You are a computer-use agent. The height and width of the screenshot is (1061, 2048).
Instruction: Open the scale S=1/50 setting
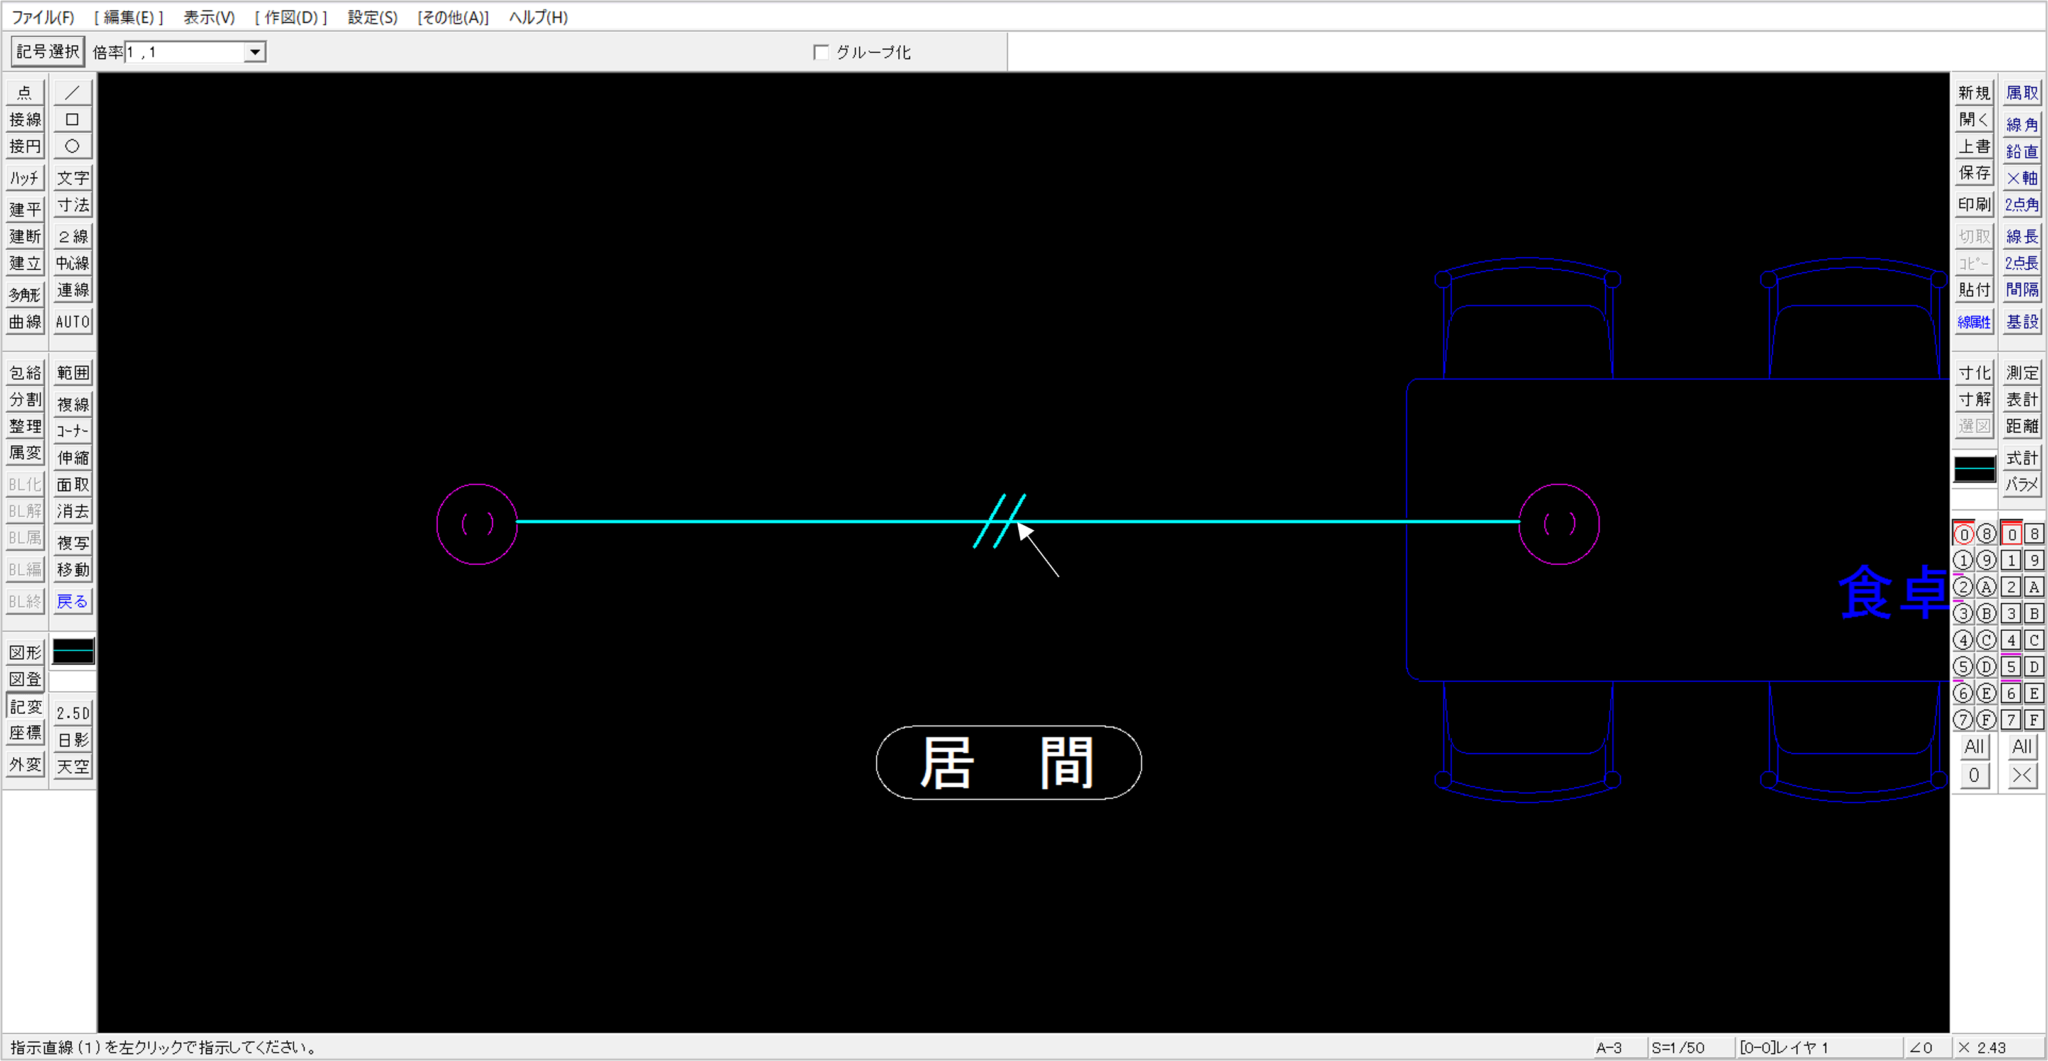(x=1679, y=1048)
